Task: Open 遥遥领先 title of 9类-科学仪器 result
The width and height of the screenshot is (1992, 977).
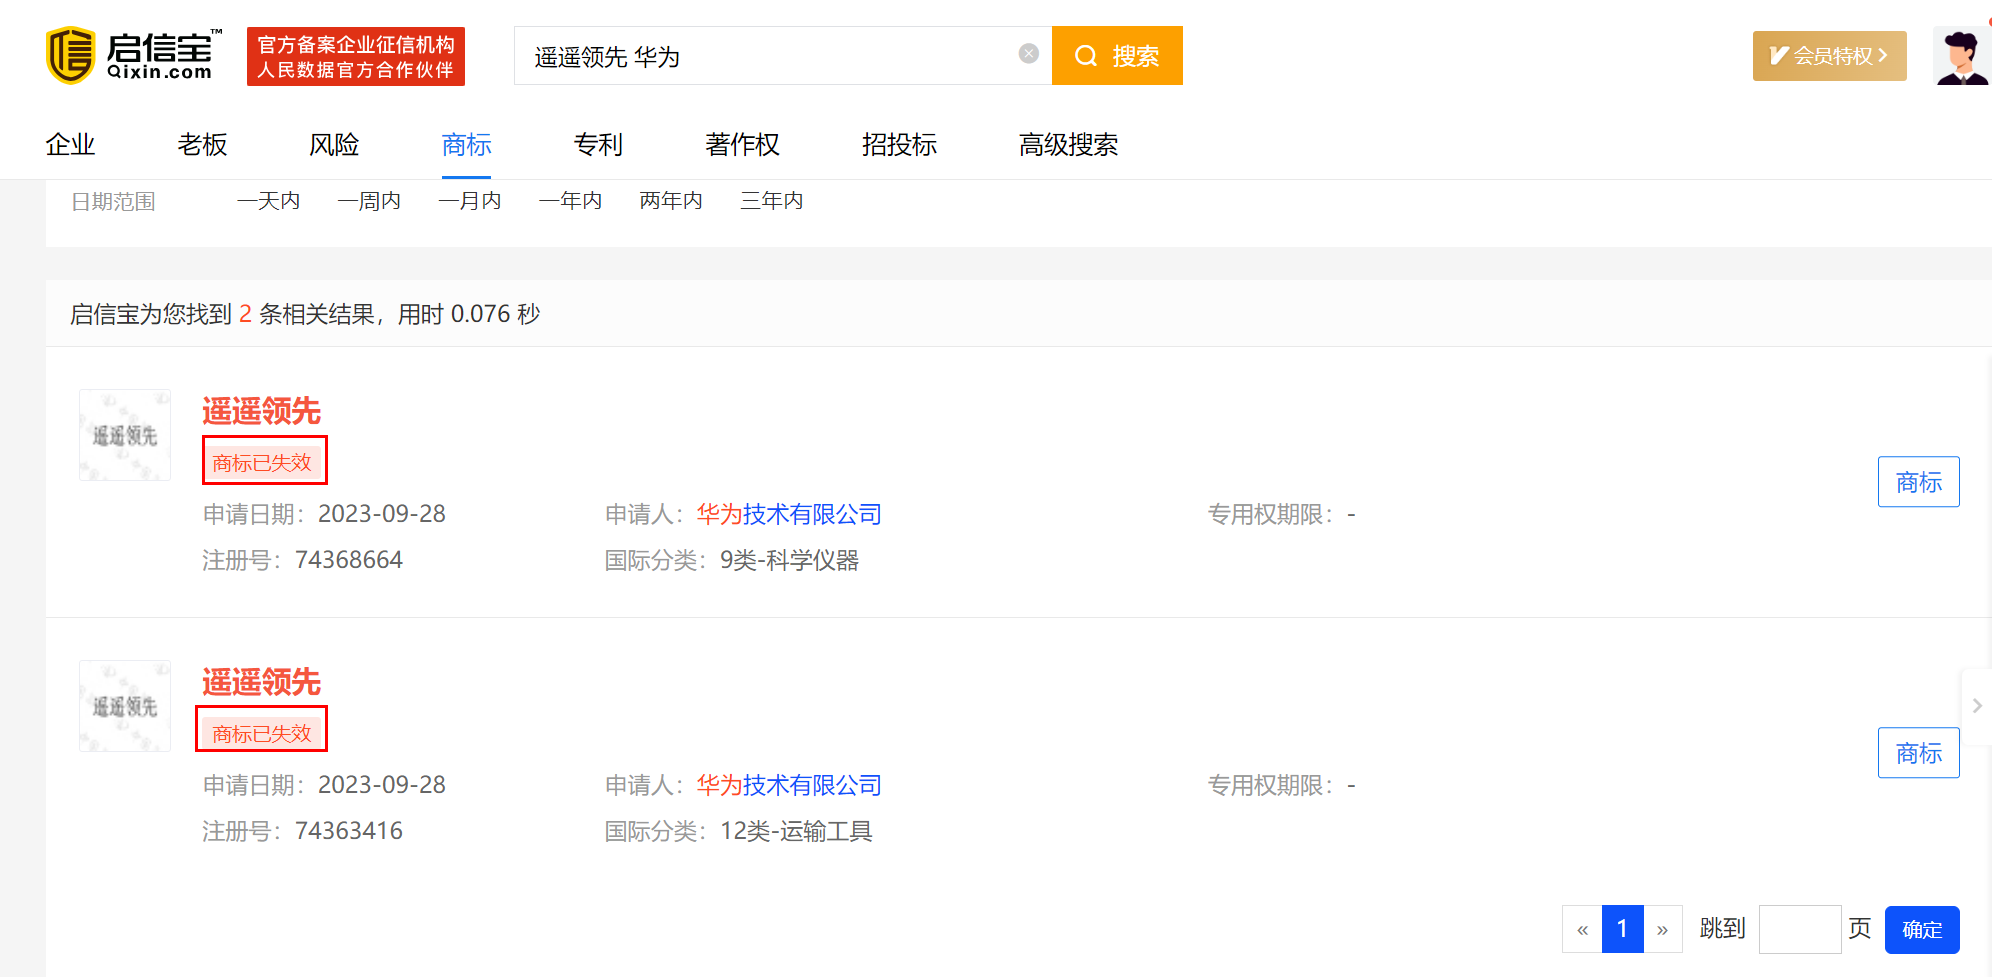Action: [261, 411]
